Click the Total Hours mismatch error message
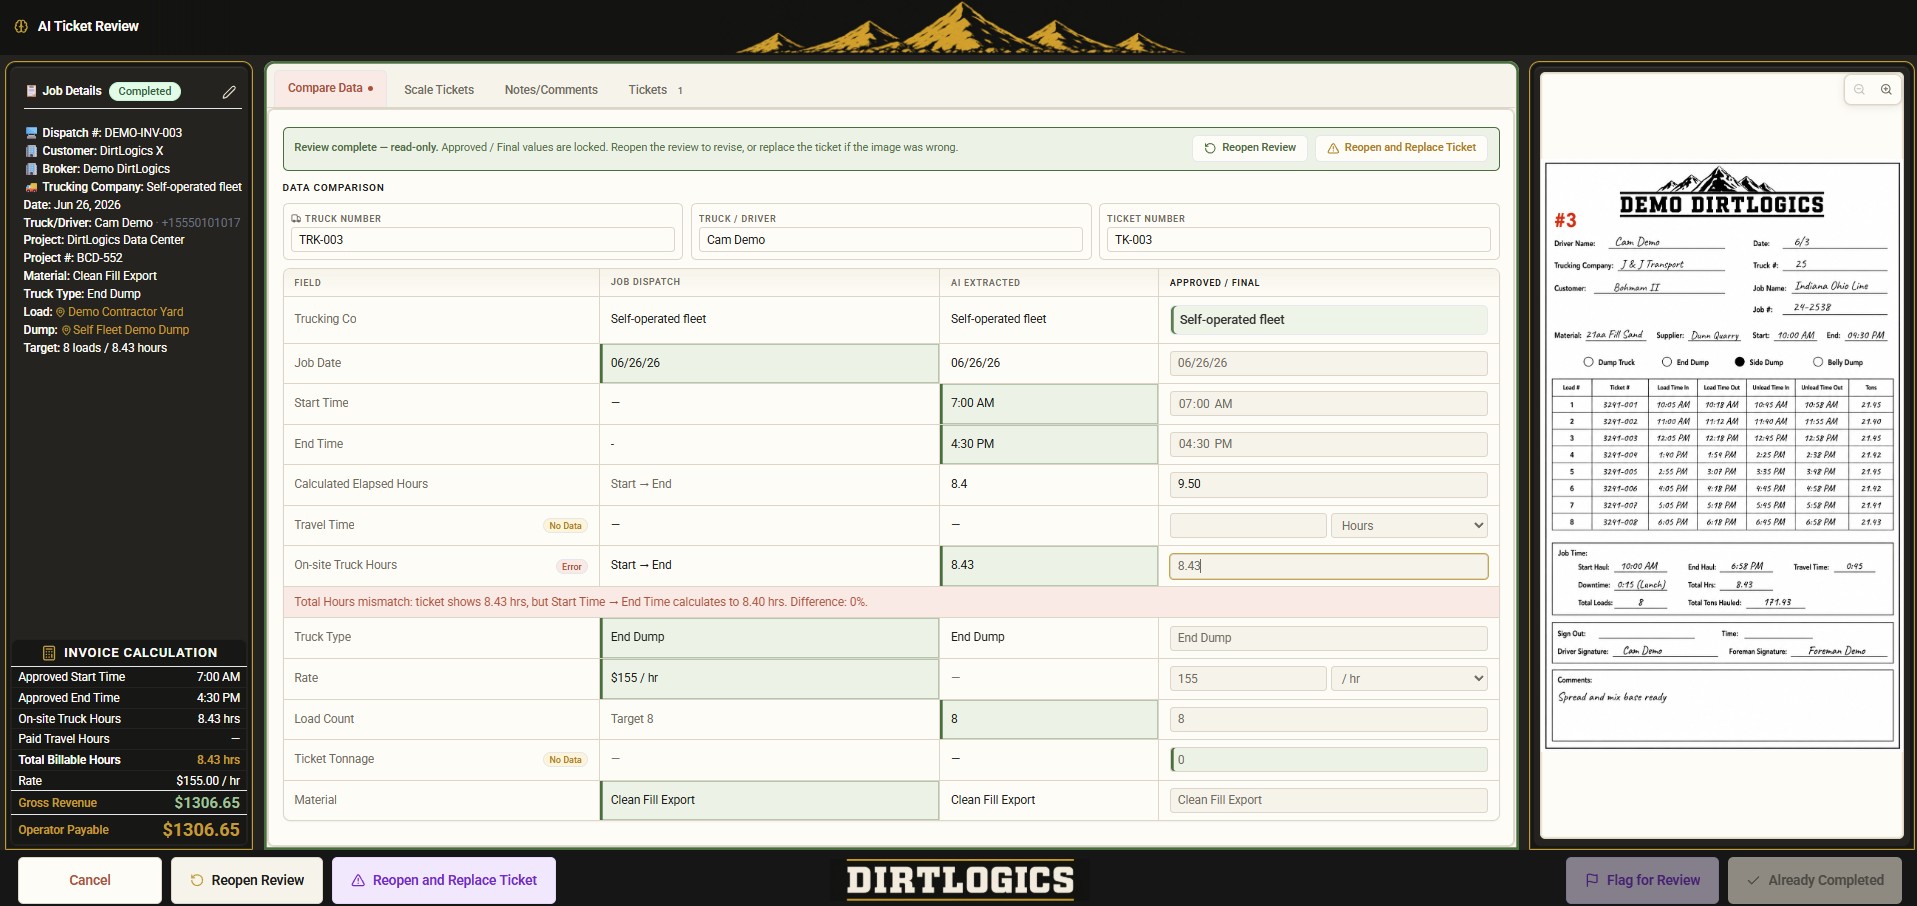This screenshot has width=1917, height=906. click(x=581, y=602)
